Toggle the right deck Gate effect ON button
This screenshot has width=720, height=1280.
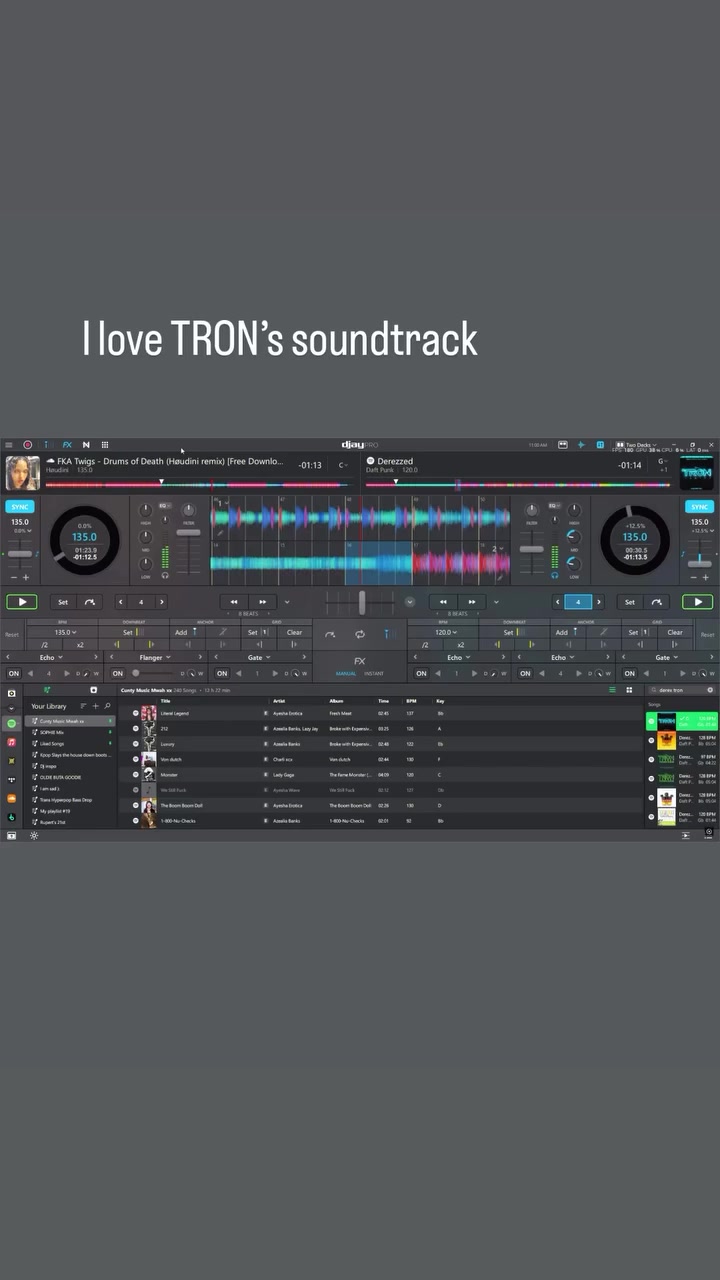pos(629,673)
